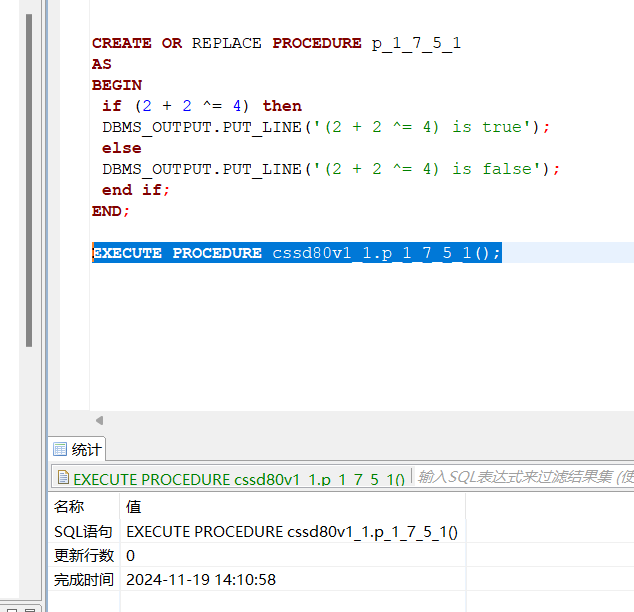634x612 pixels.
Task: Click the 'END;' line in the editor
Action: click(x=111, y=211)
